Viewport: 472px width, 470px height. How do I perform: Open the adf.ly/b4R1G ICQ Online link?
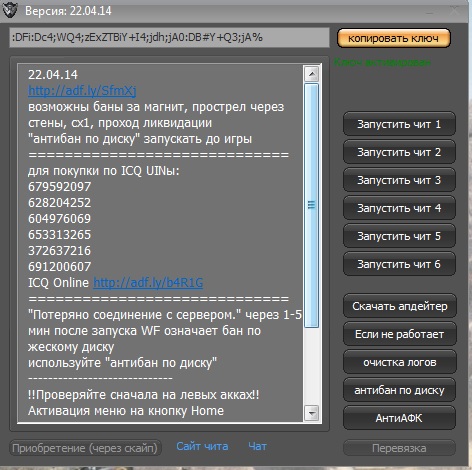coord(148,283)
